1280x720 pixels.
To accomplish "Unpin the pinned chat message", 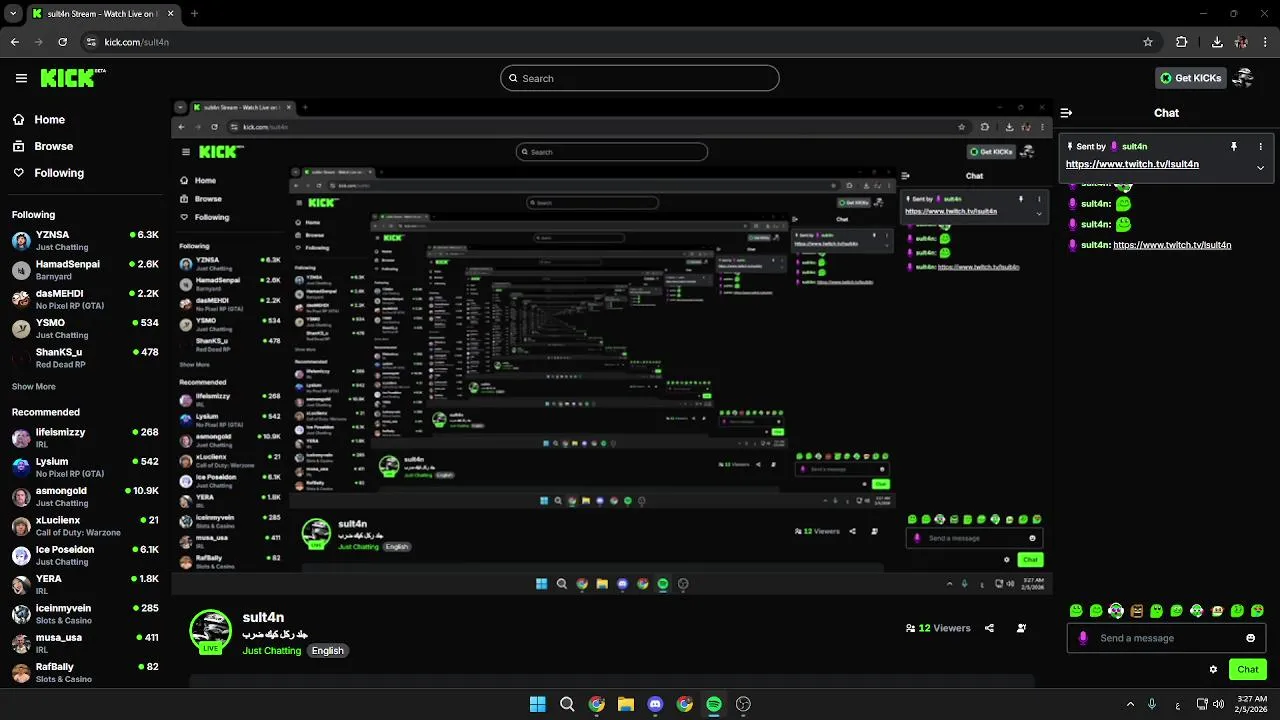I will click(1234, 147).
